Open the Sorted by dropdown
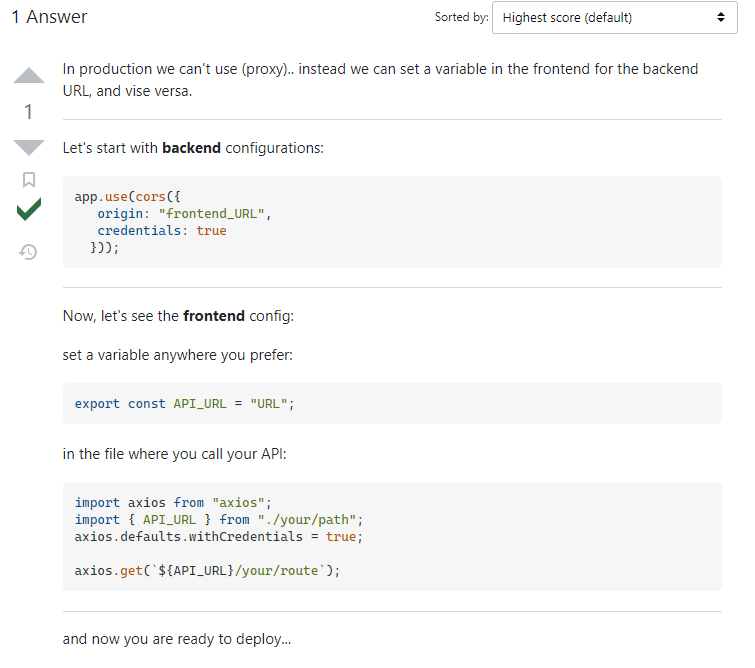 pos(614,18)
